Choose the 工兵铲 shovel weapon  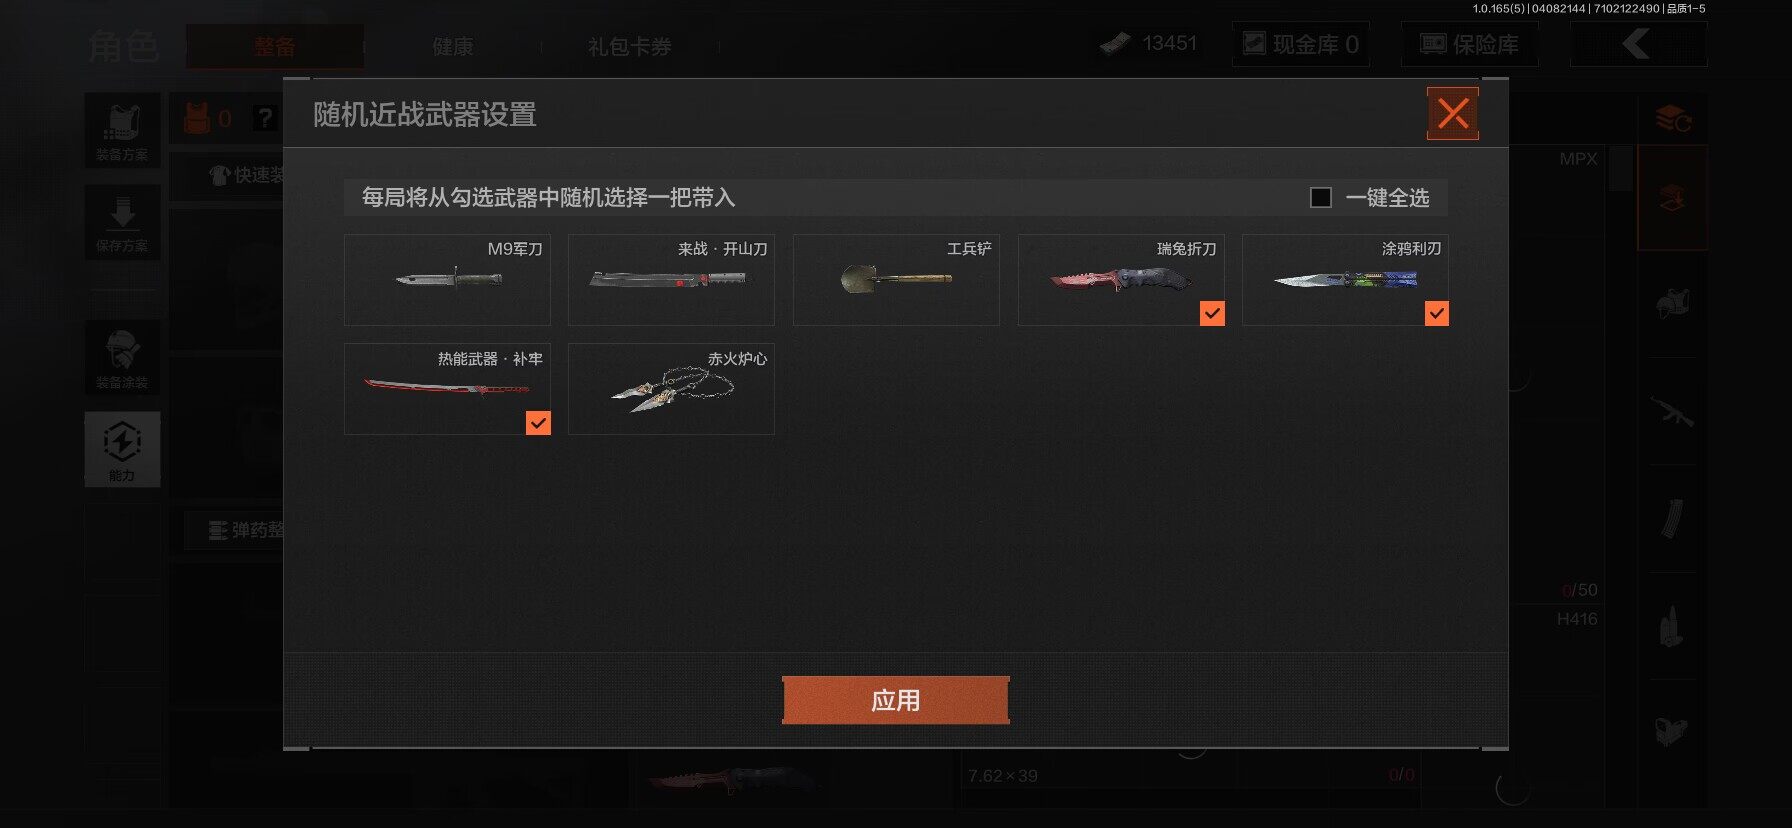click(896, 280)
